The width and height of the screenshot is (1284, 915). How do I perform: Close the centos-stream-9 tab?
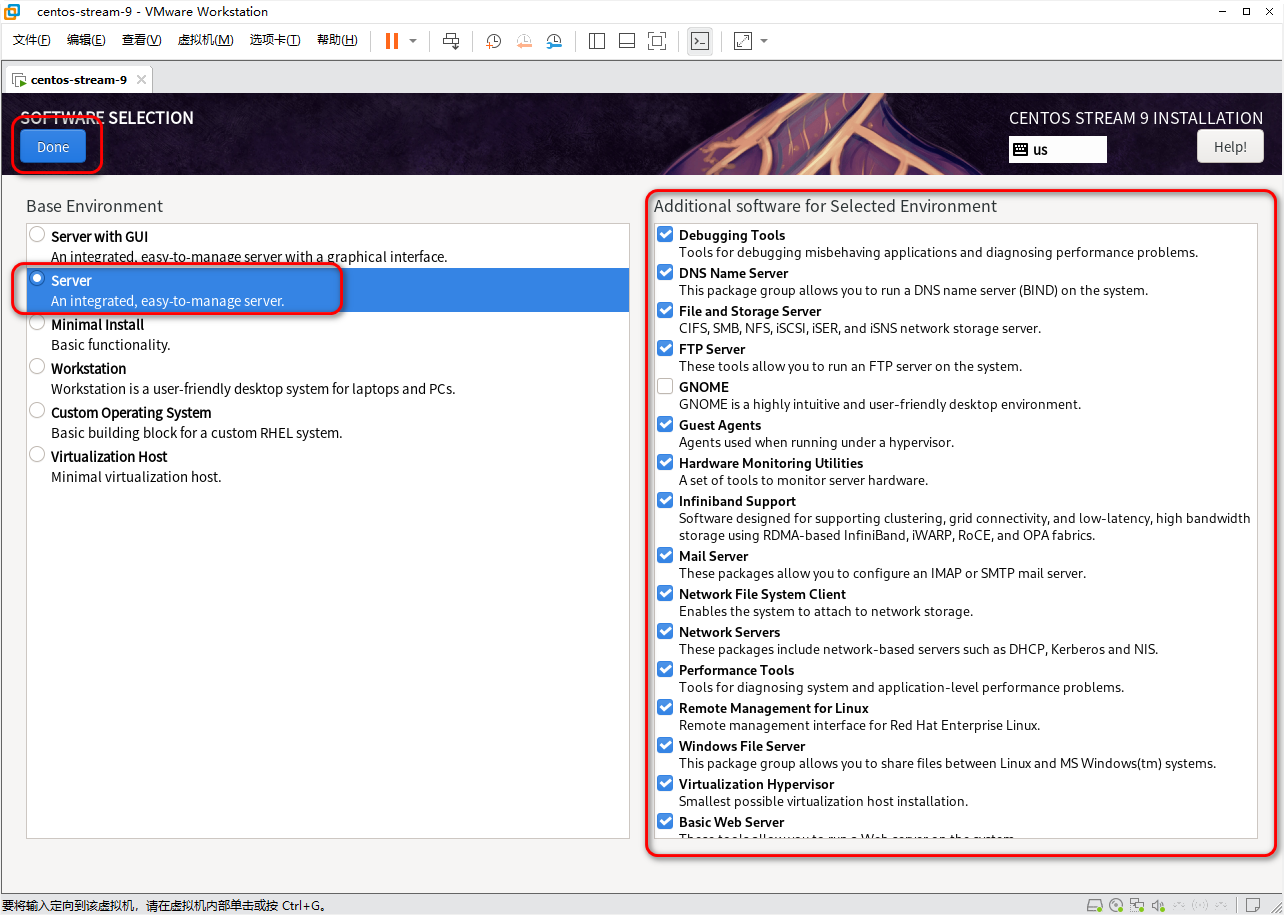[x=141, y=79]
